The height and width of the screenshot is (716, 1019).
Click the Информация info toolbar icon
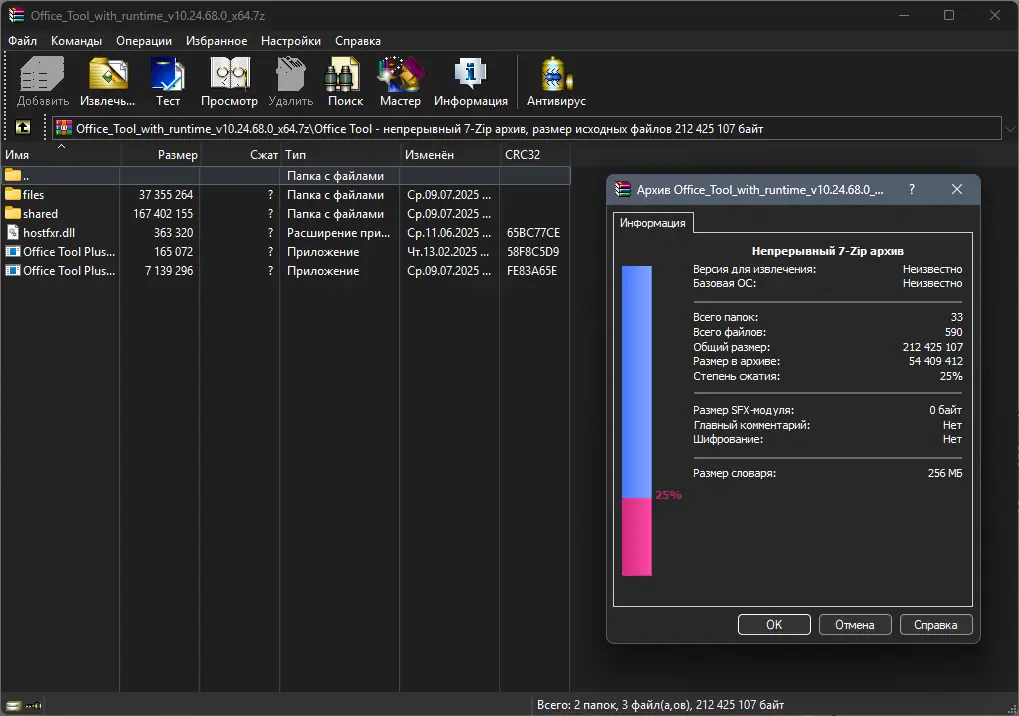(x=471, y=80)
